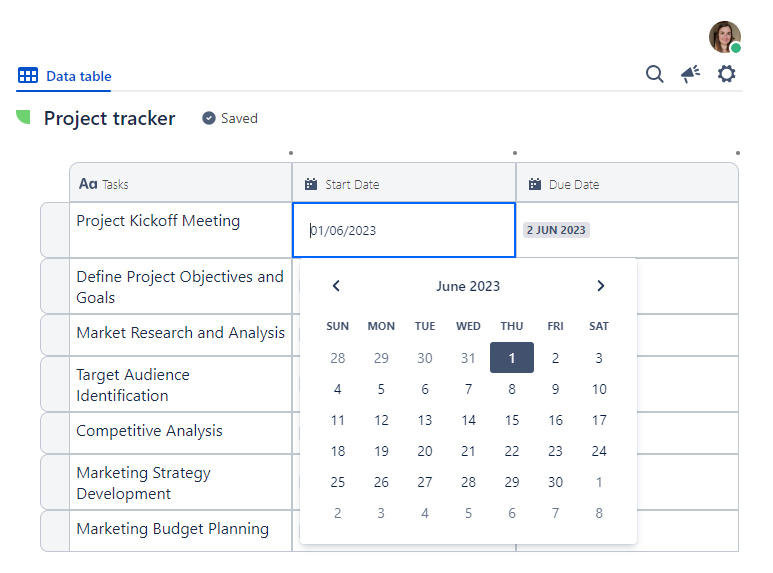
Task: Click the 2 JUN 2023 due date tag
Action: pos(557,230)
